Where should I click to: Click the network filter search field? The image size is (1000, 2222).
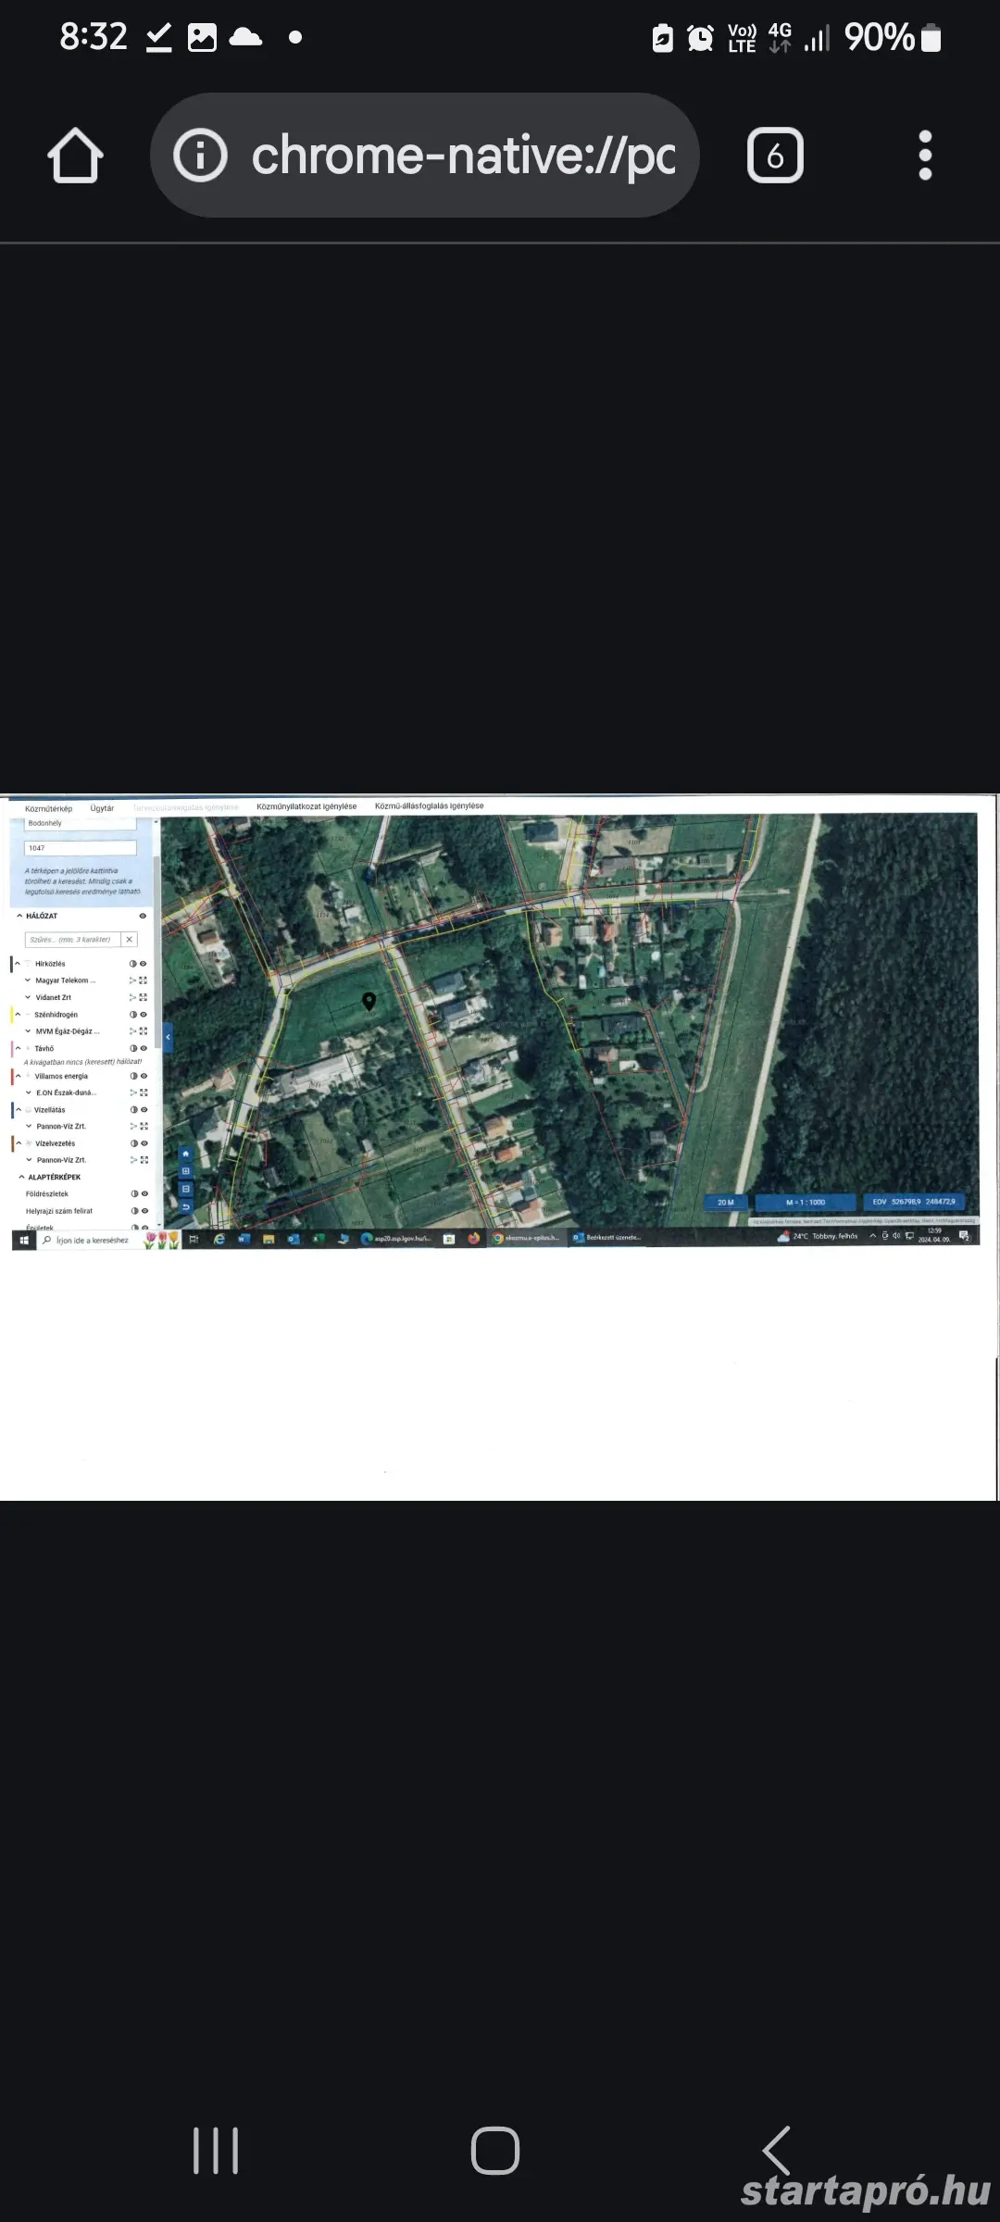pyautogui.click(x=72, y=940)
